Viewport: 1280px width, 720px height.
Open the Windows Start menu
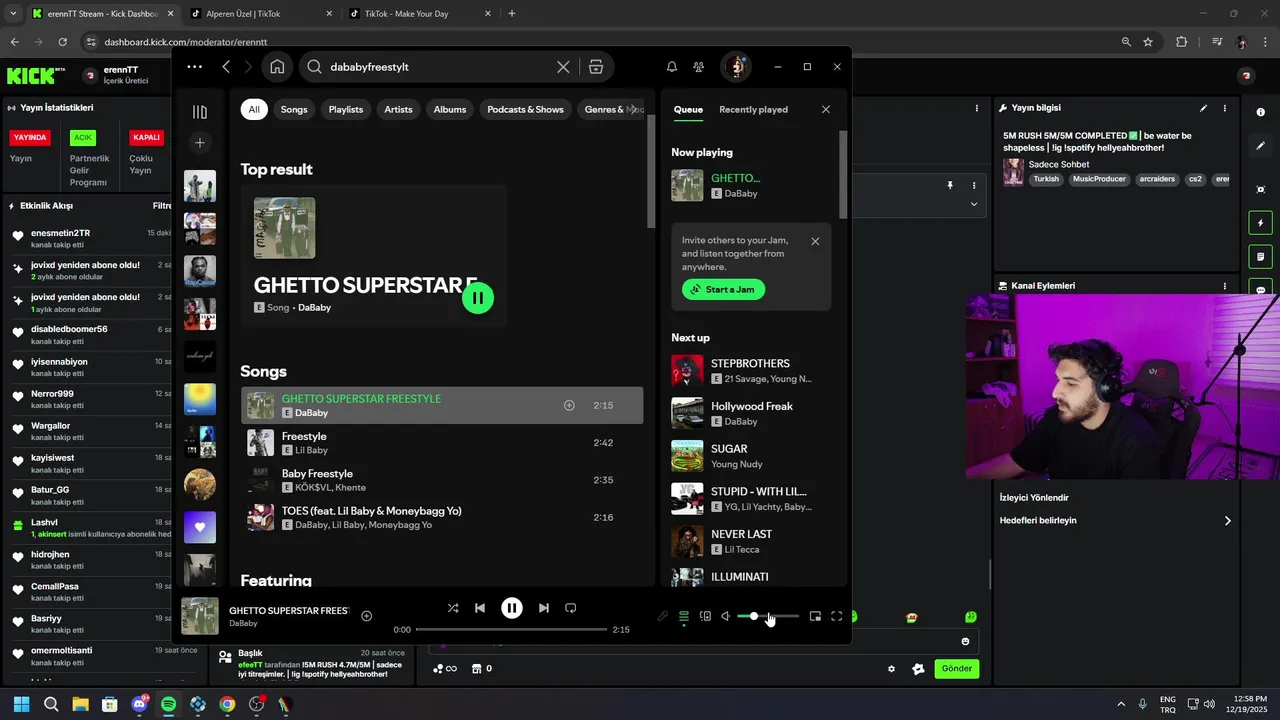click(21, 704)
